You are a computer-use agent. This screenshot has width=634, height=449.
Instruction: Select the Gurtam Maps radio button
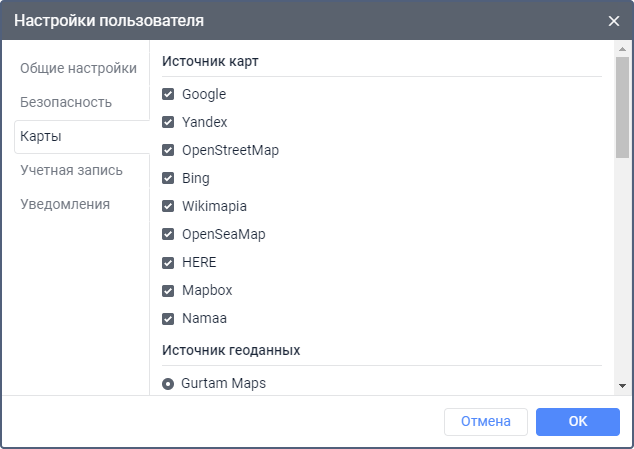point(168,383)
